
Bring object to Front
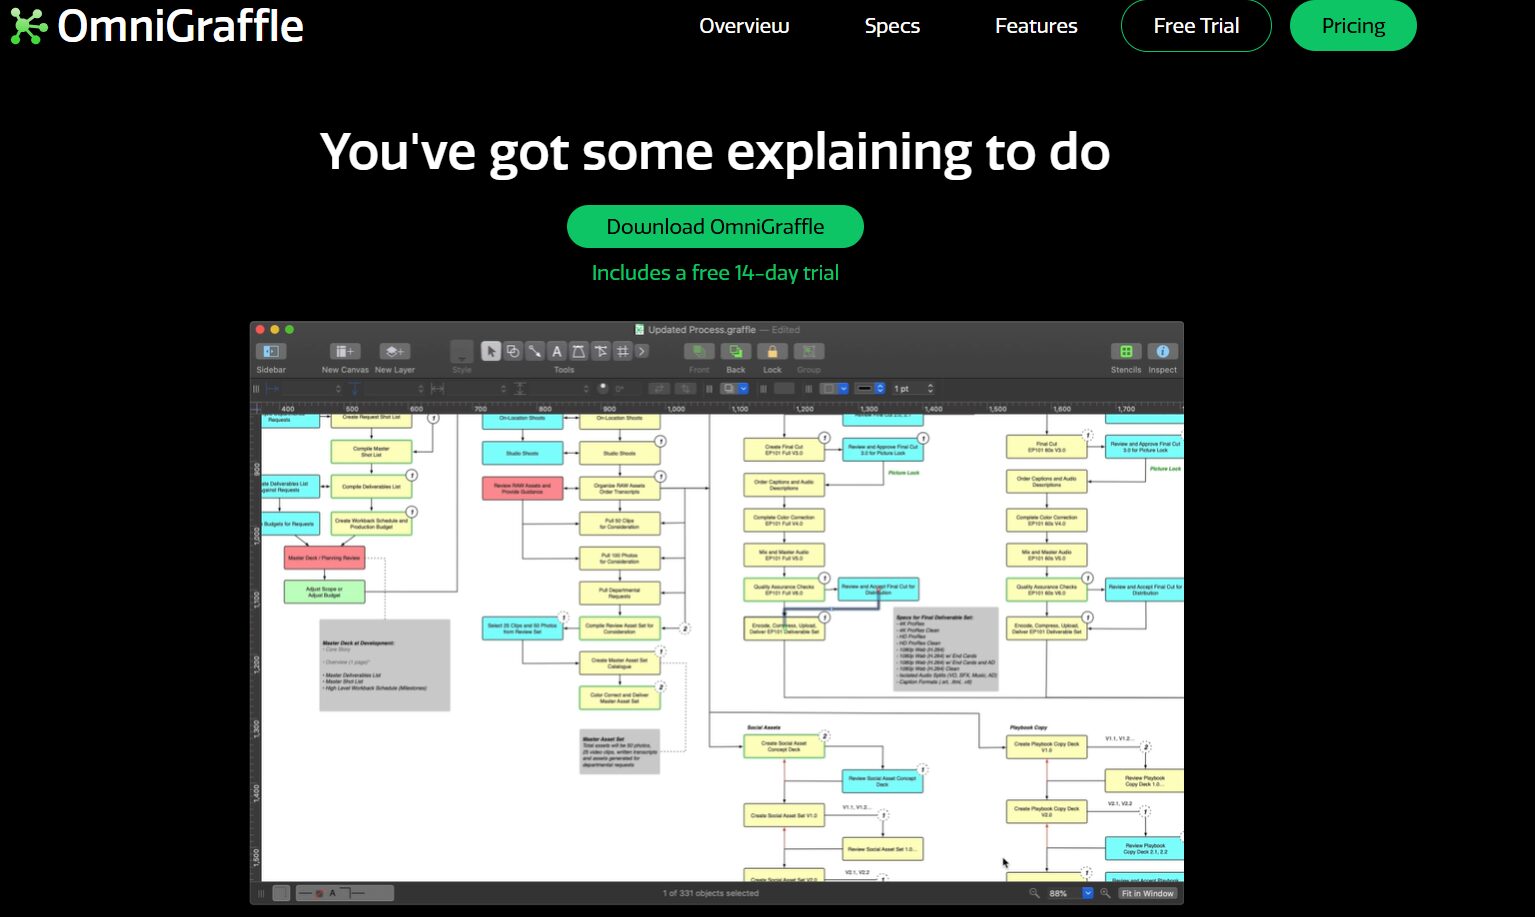(699, 352)
